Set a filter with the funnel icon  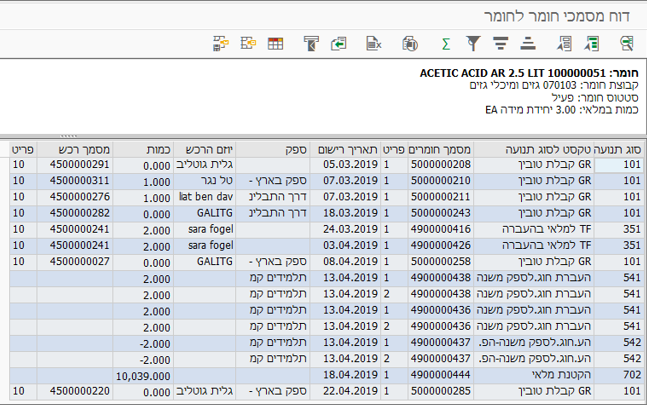click(473, 43)
